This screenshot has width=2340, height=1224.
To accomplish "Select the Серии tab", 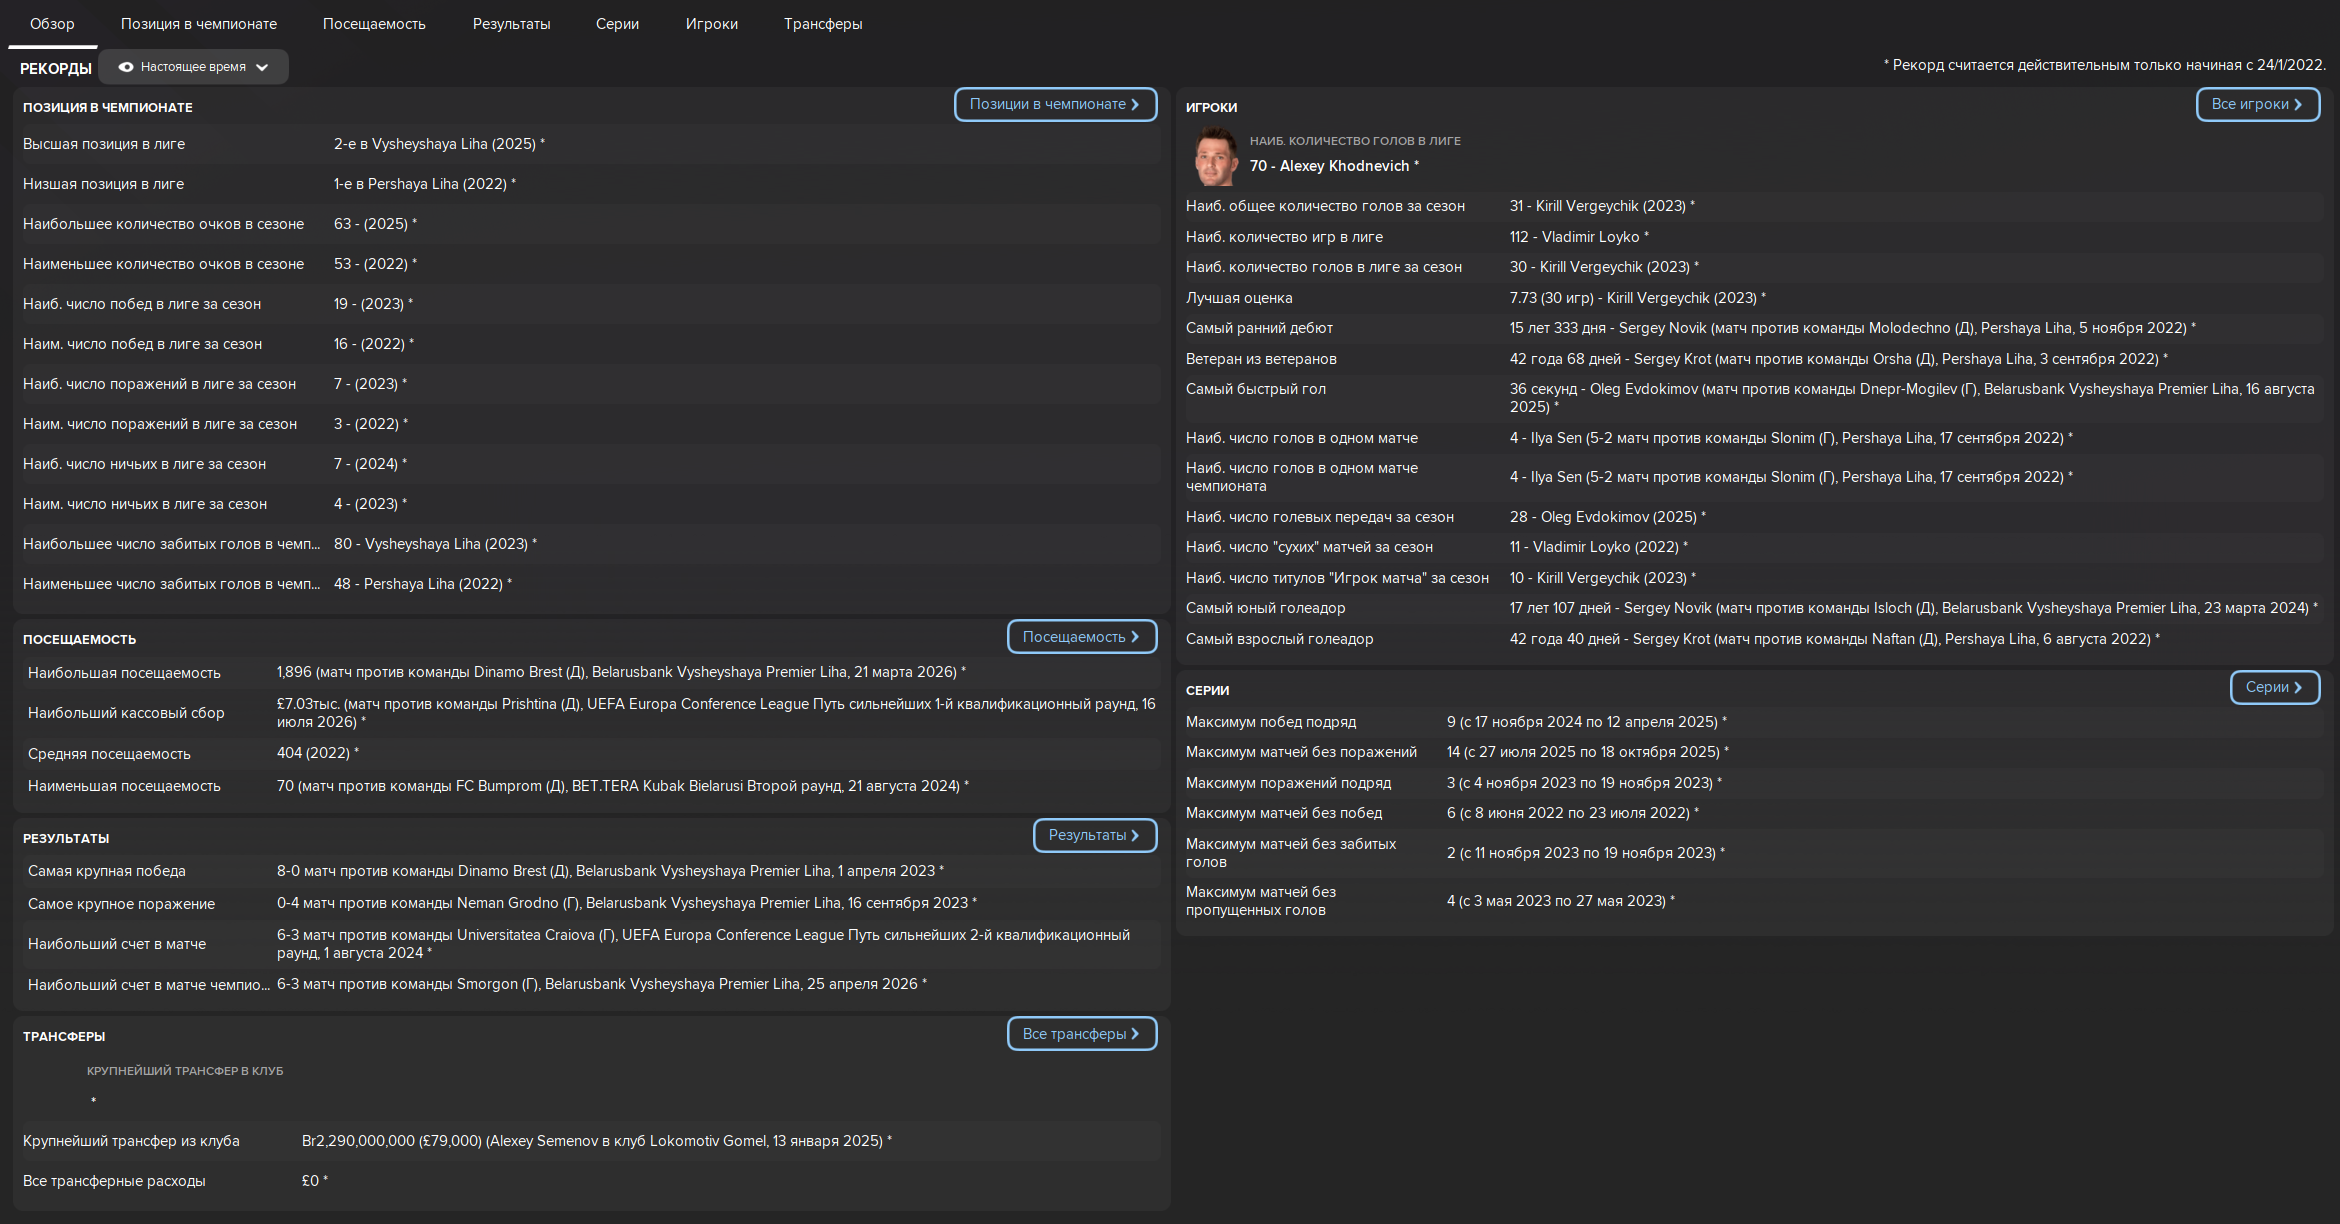I will [617, 24].
